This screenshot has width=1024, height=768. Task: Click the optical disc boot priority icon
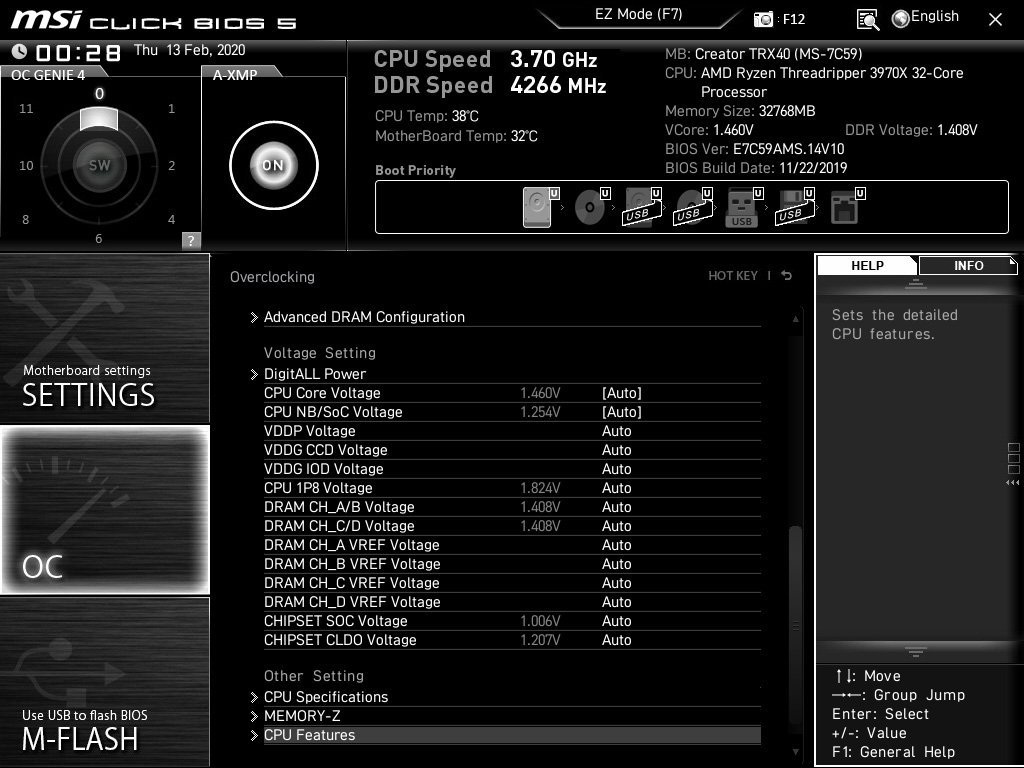pos(592,207)
